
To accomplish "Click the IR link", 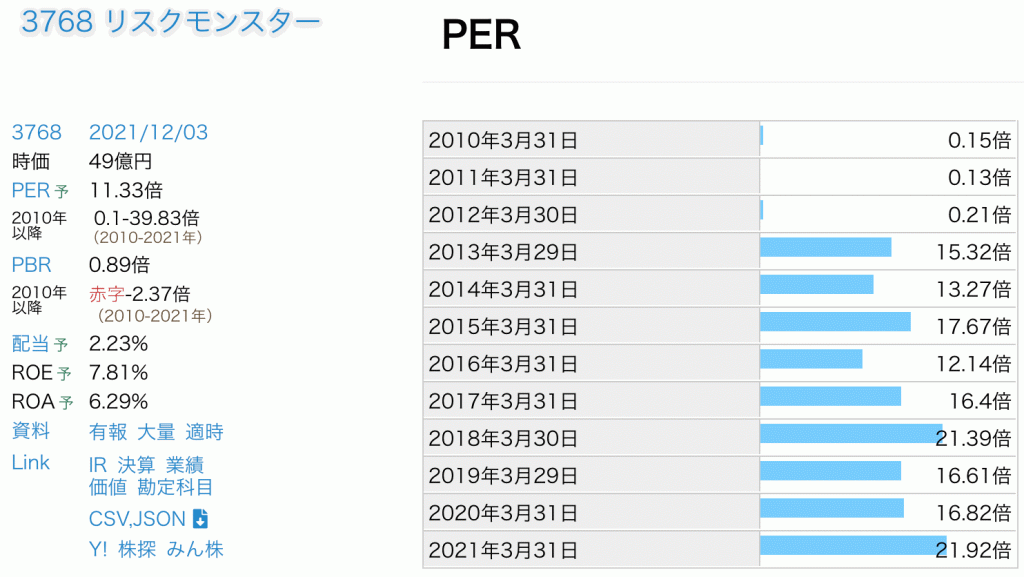I will [x=98, y=465].
